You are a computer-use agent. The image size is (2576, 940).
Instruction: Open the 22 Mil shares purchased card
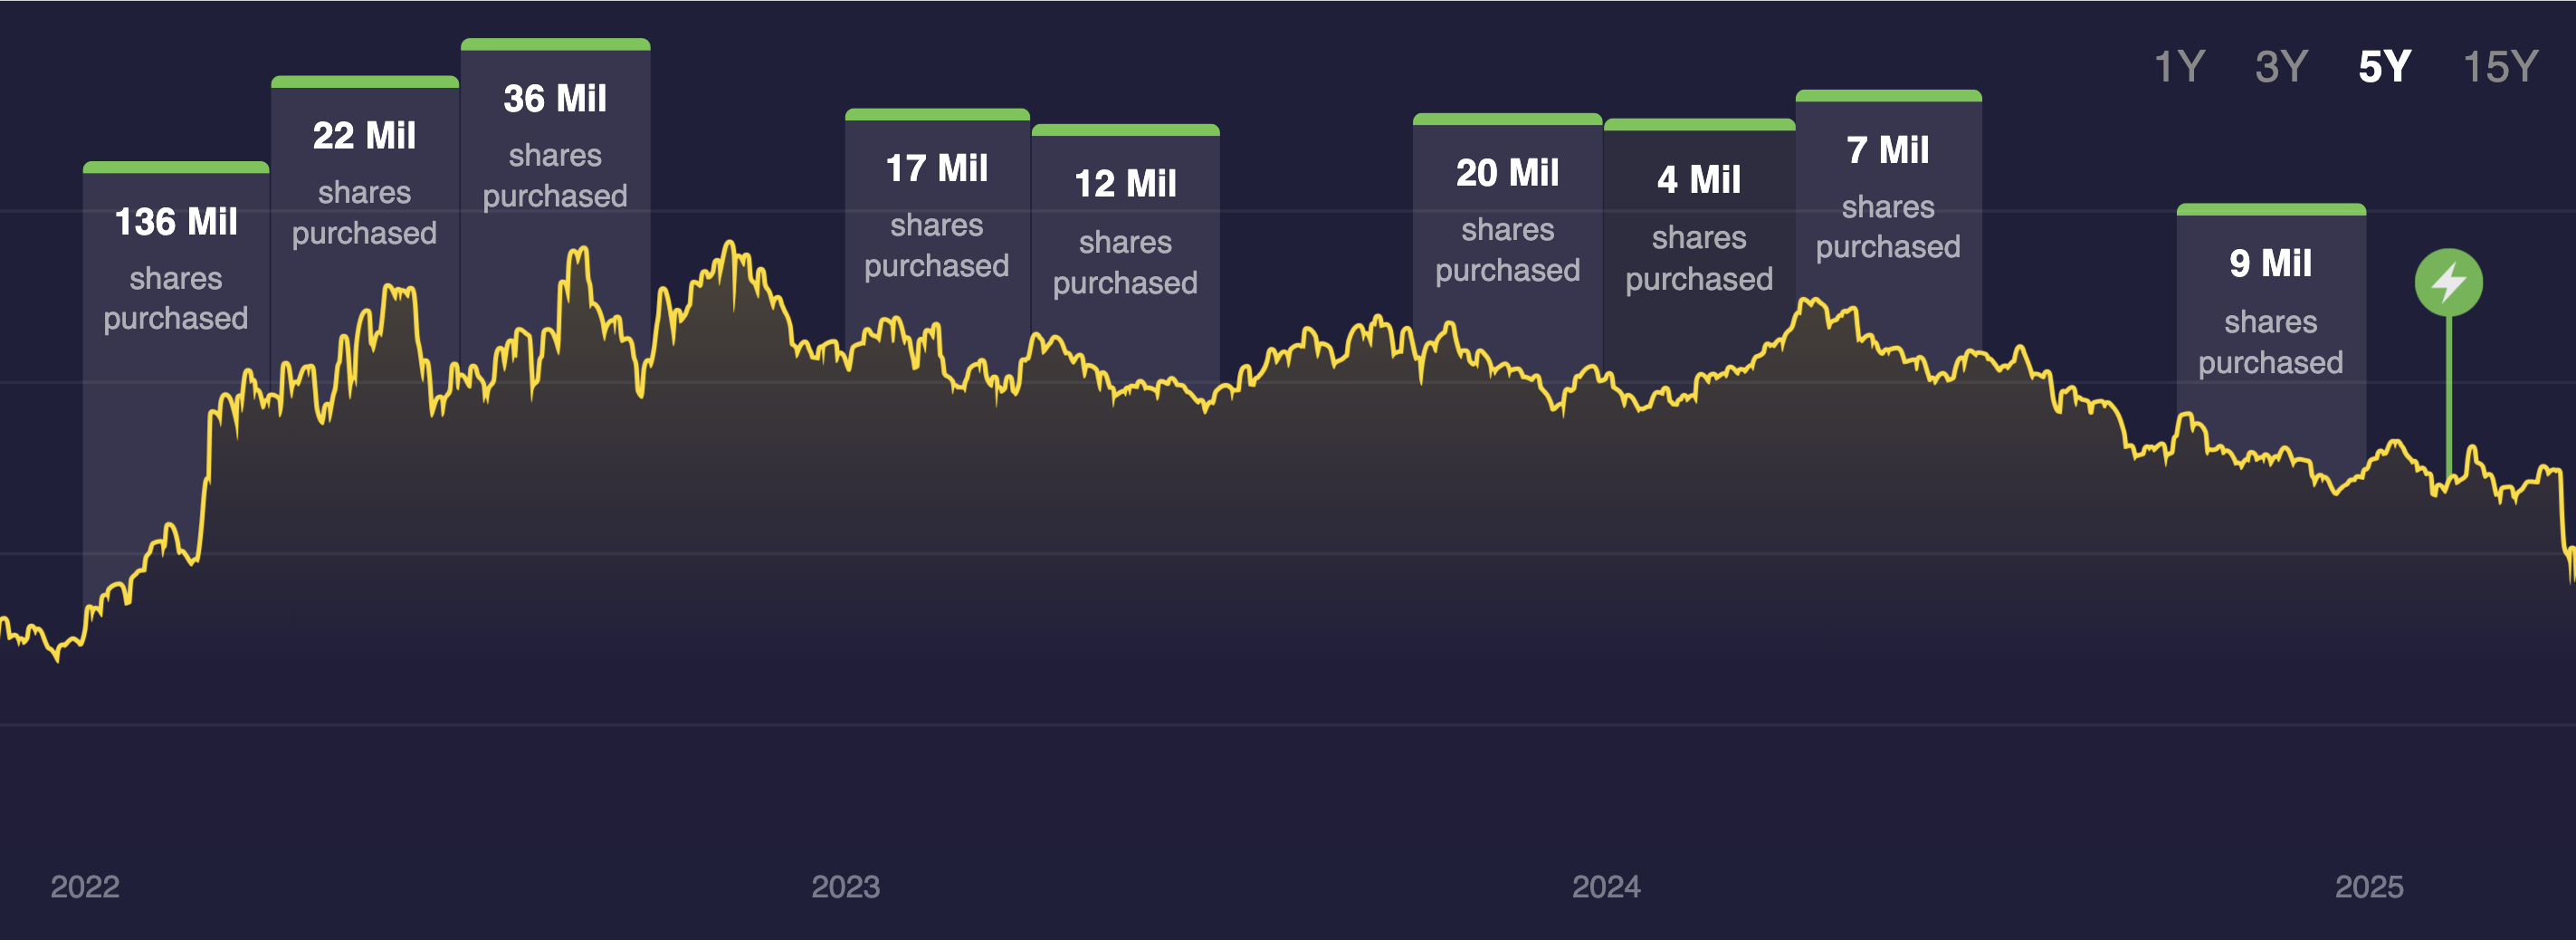point(364,181)
